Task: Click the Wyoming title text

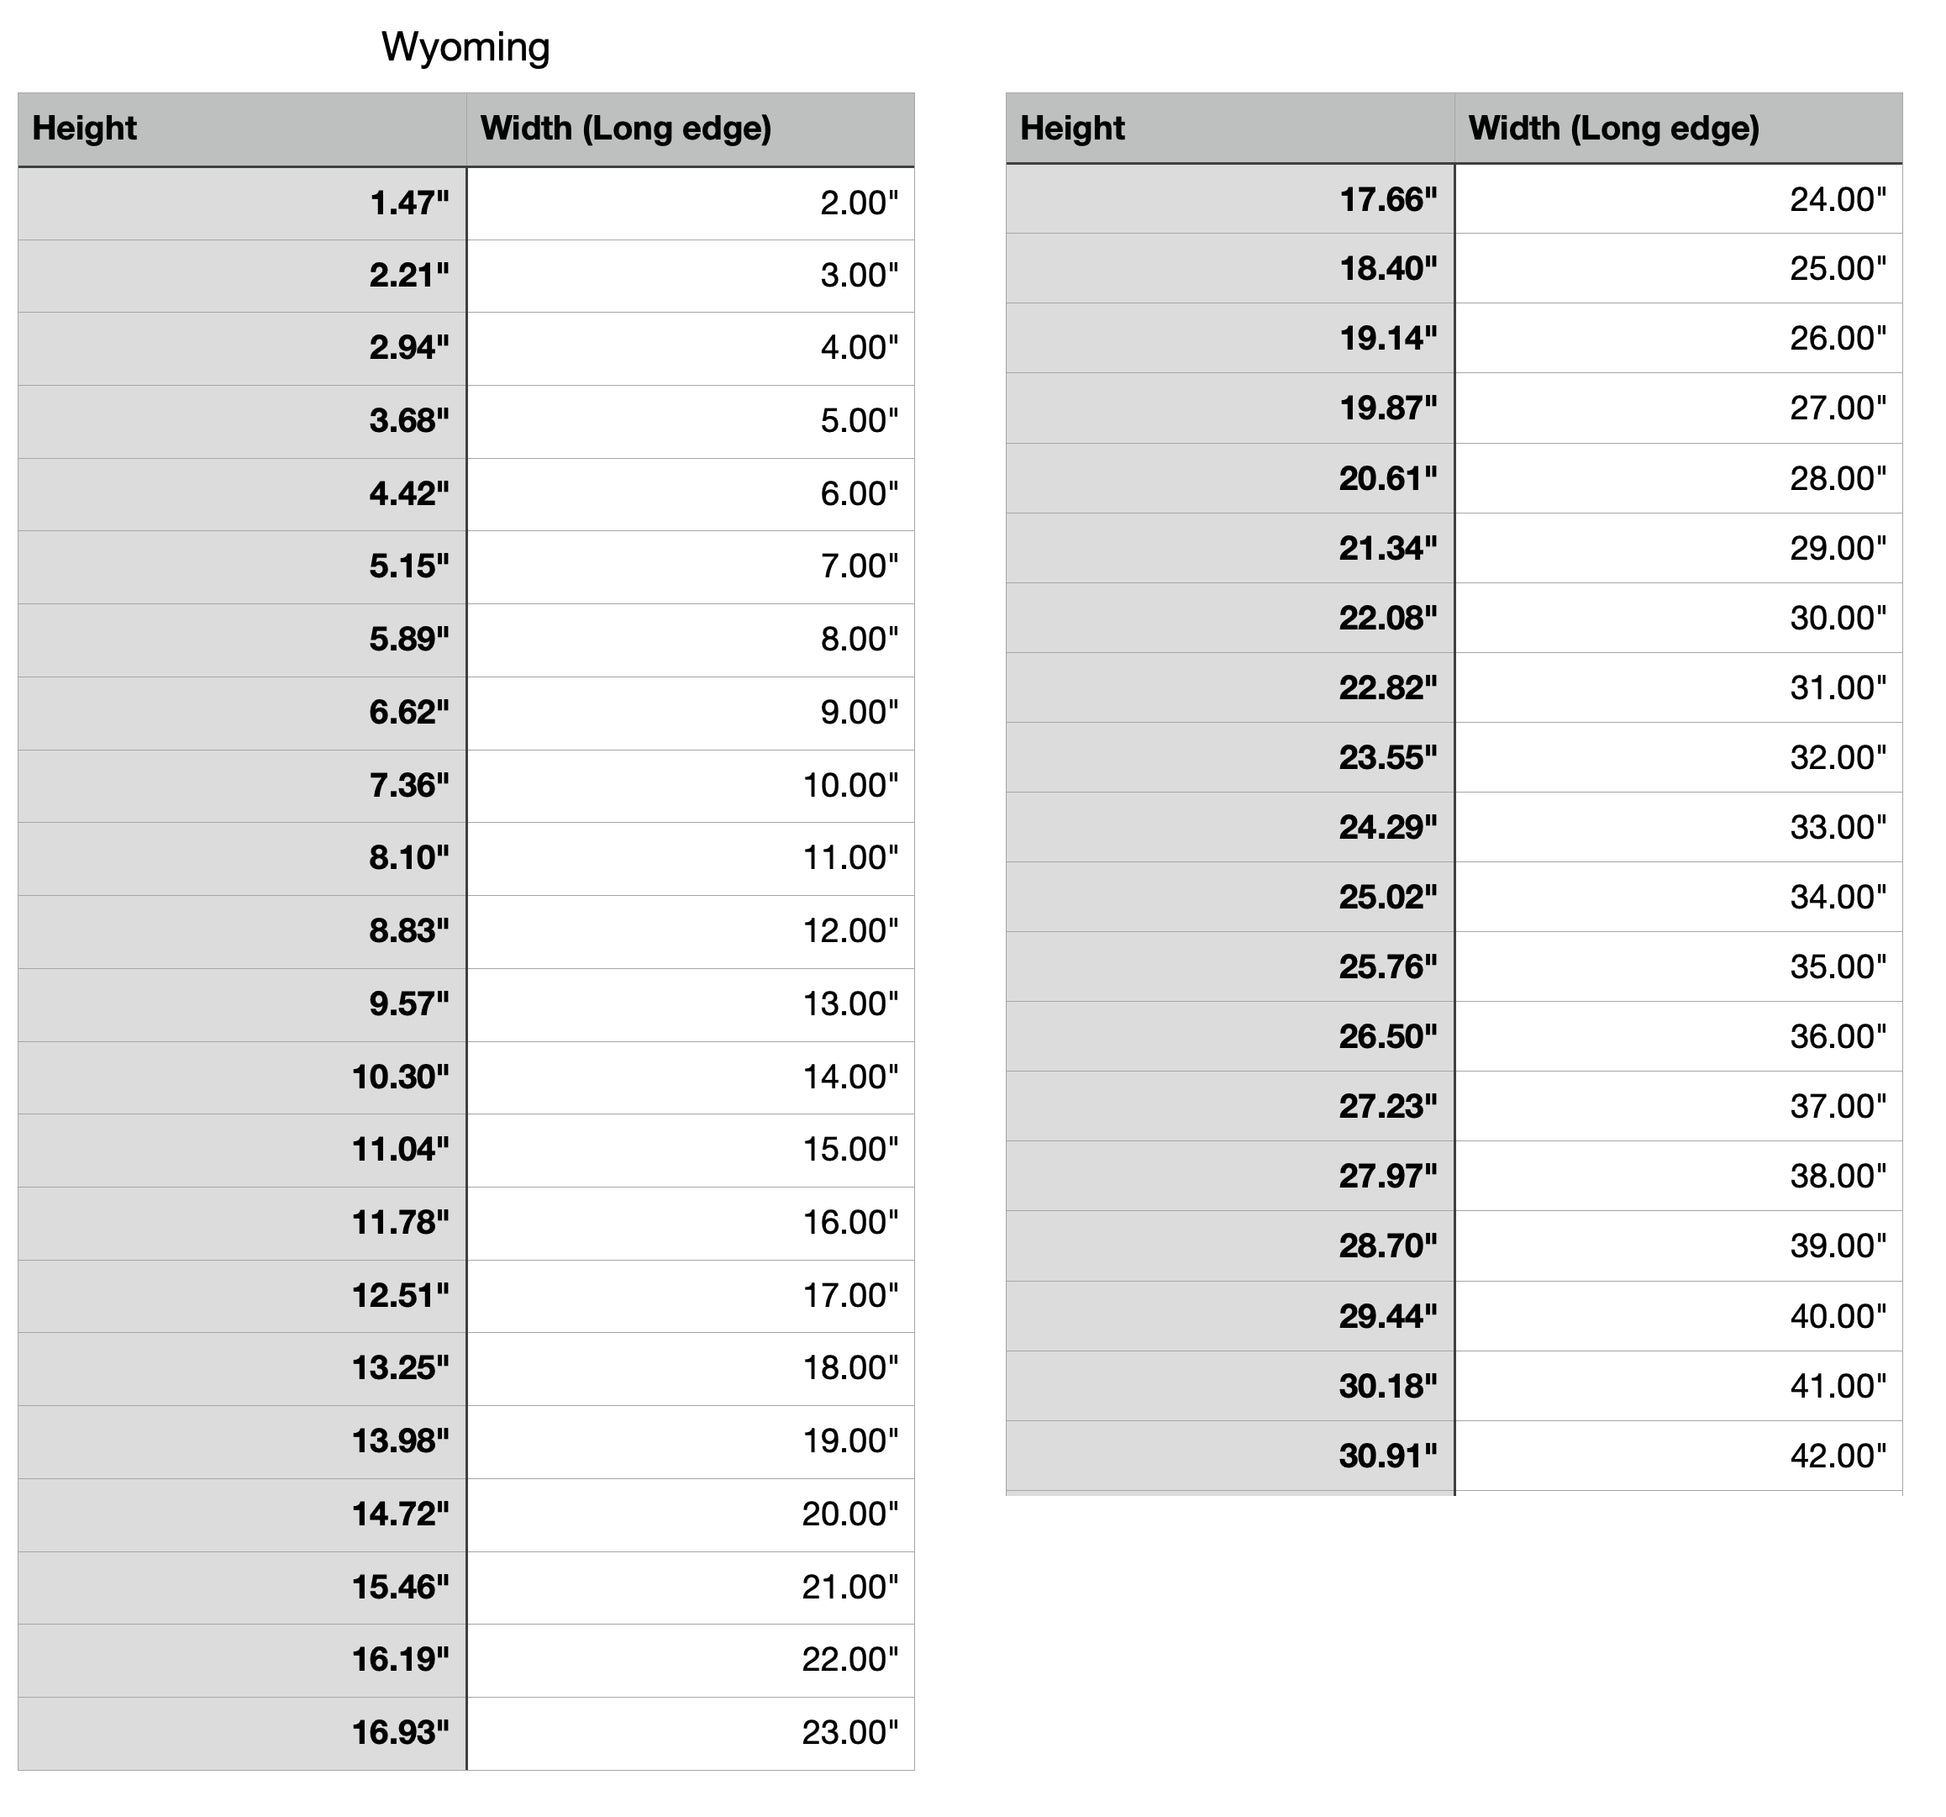Action: click(x=465, y=47)
